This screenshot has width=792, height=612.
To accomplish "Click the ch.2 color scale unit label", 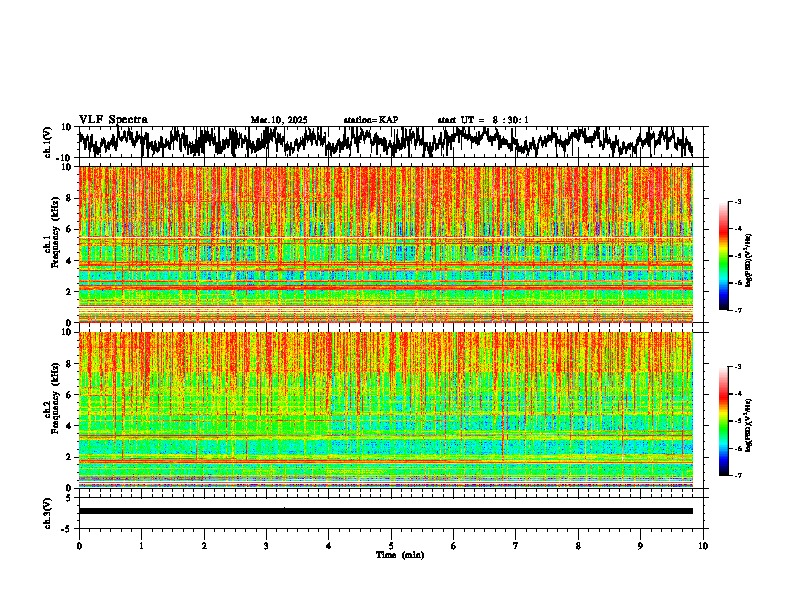I will 749,425.
